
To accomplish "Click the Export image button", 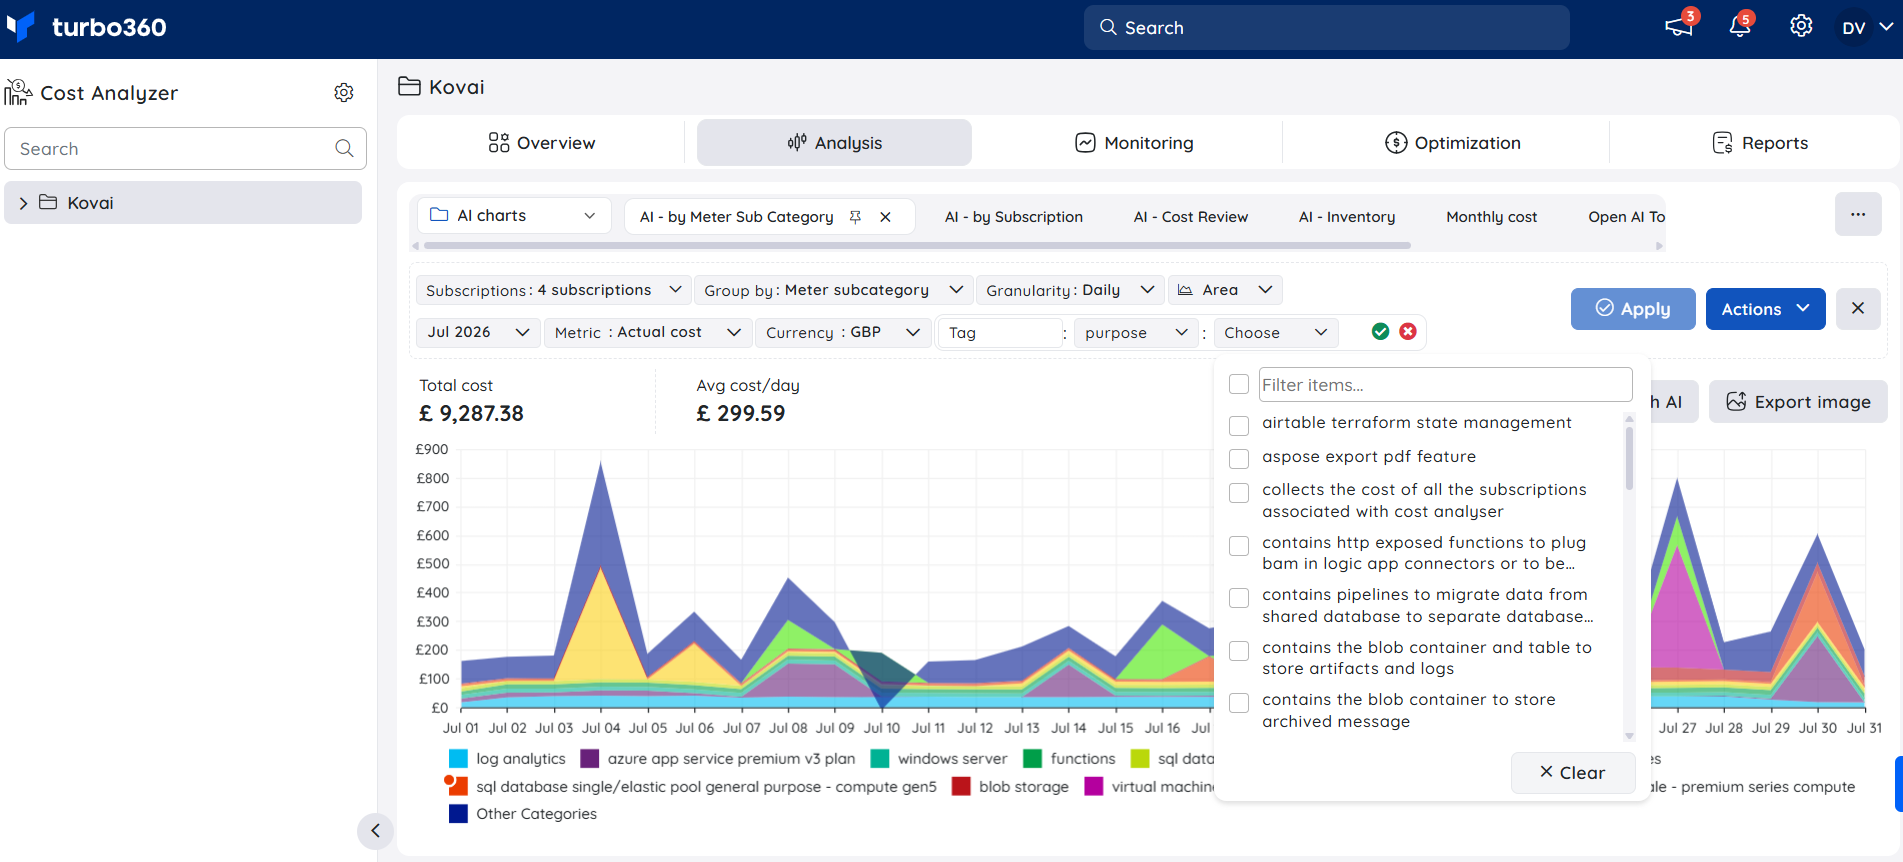I will click(1798, 402).
